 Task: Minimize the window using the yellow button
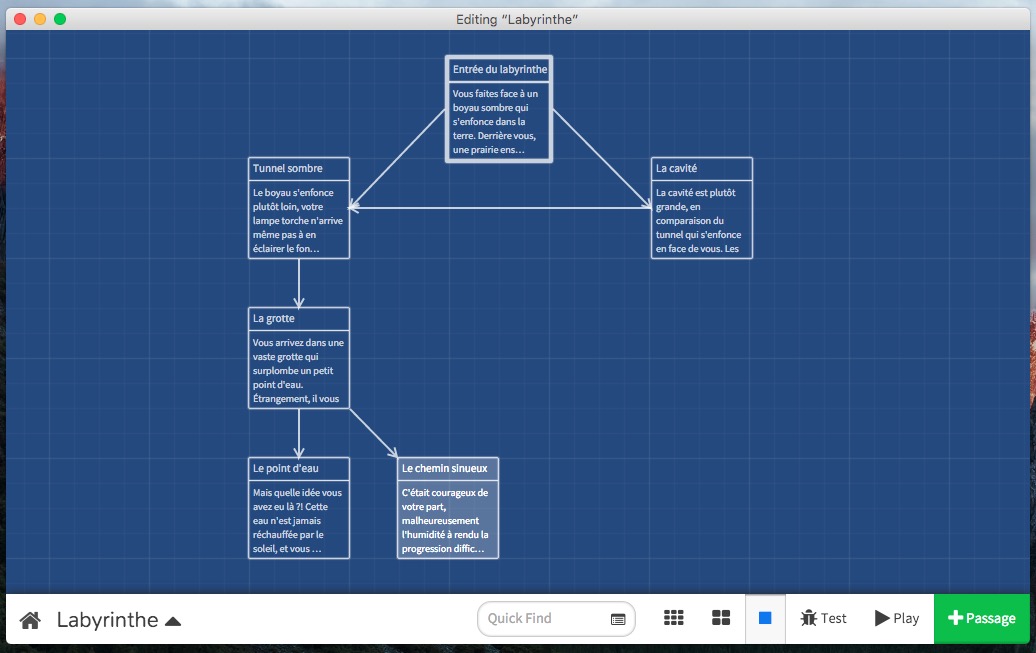pyautogui.click(x=40, y=19)
